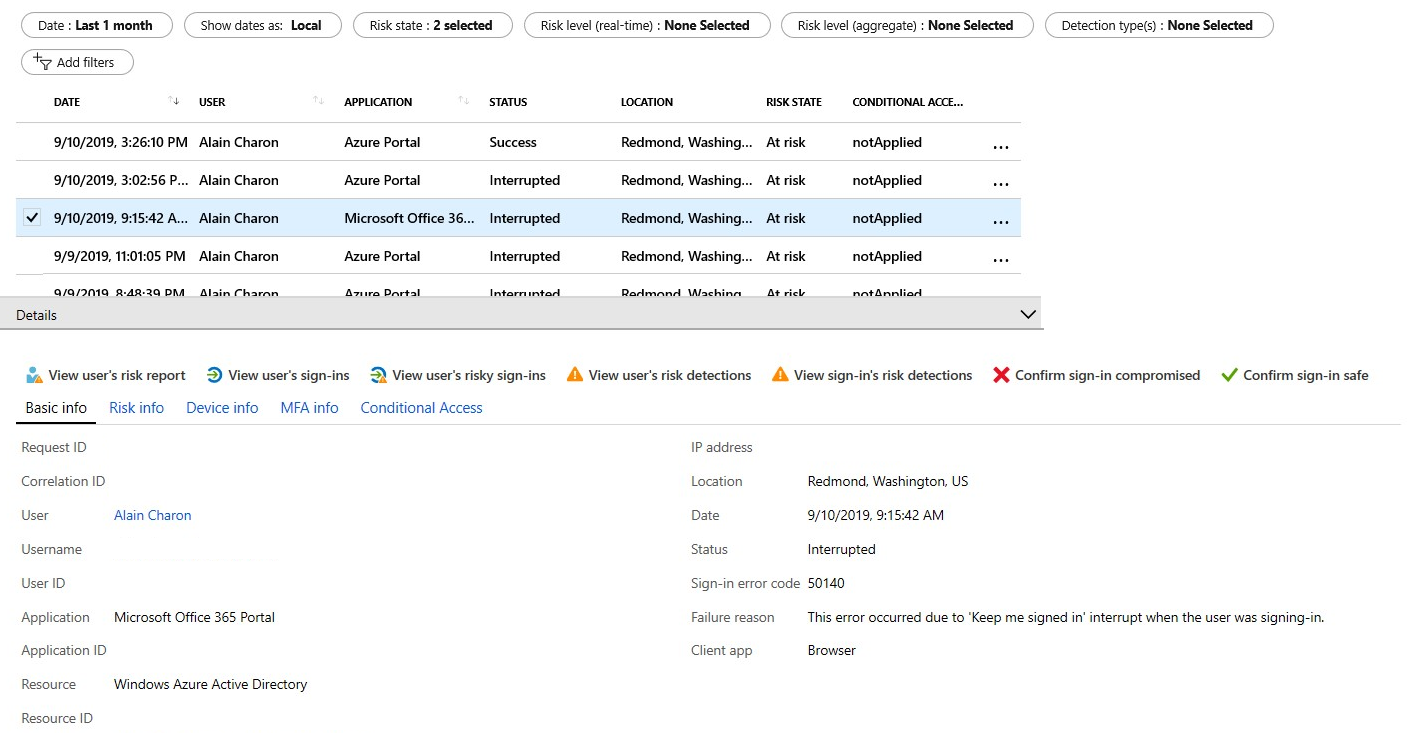The image size is (1407, 733).
Task: Click the STATUS column header
Action: (508, 102)
